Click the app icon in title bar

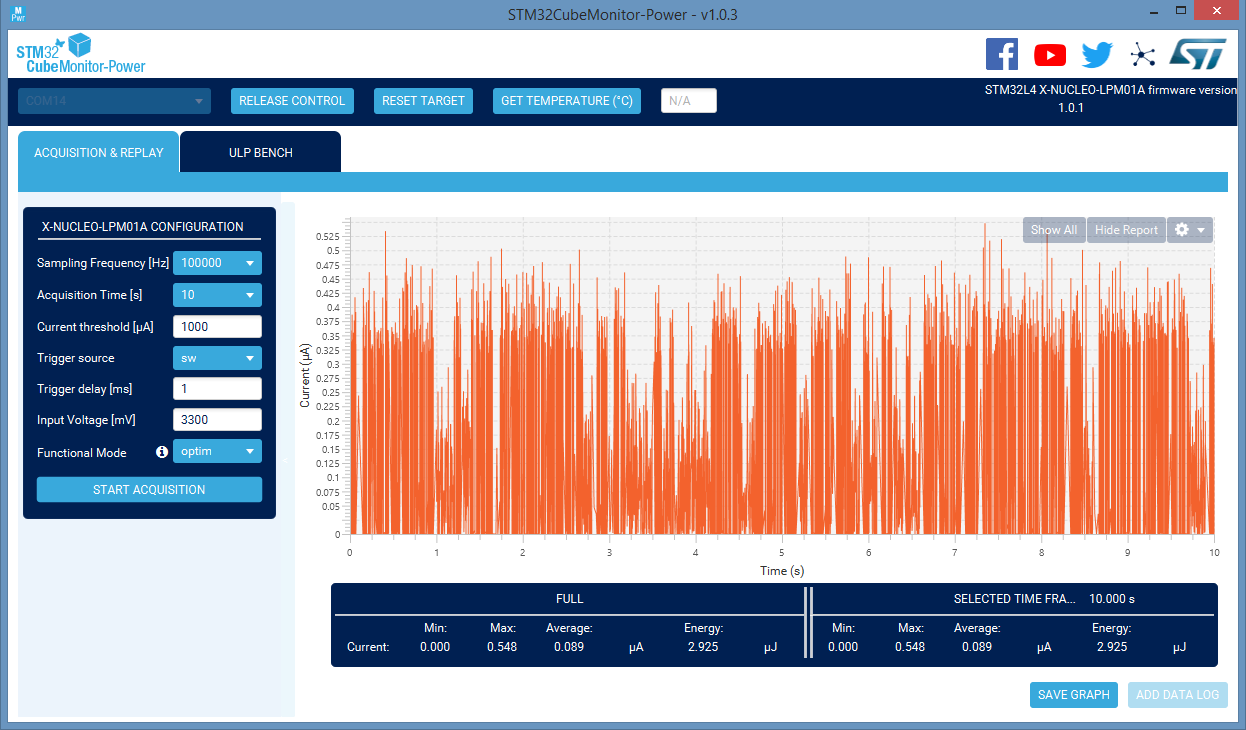(19, 13)
